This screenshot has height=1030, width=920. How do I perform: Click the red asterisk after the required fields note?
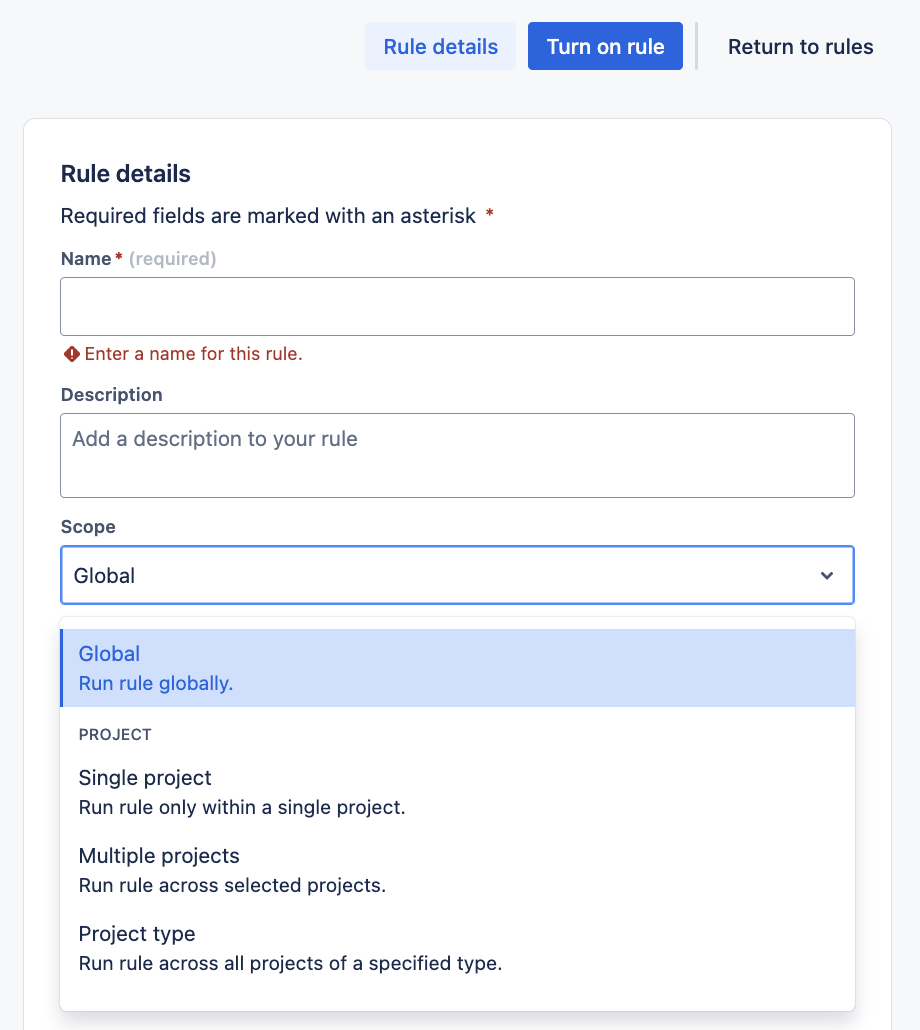click(489, 215)
